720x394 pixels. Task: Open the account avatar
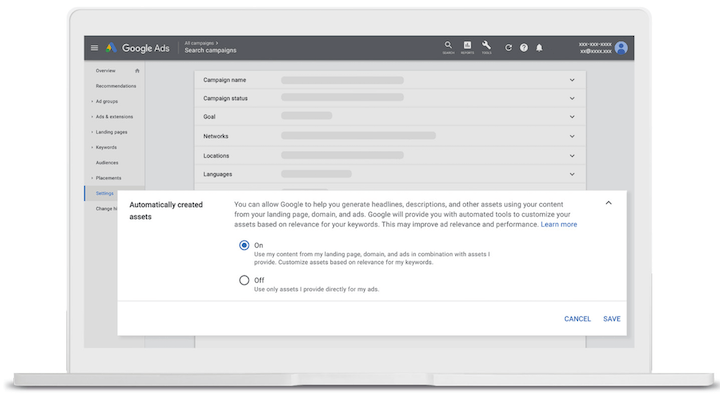point(621,48)
